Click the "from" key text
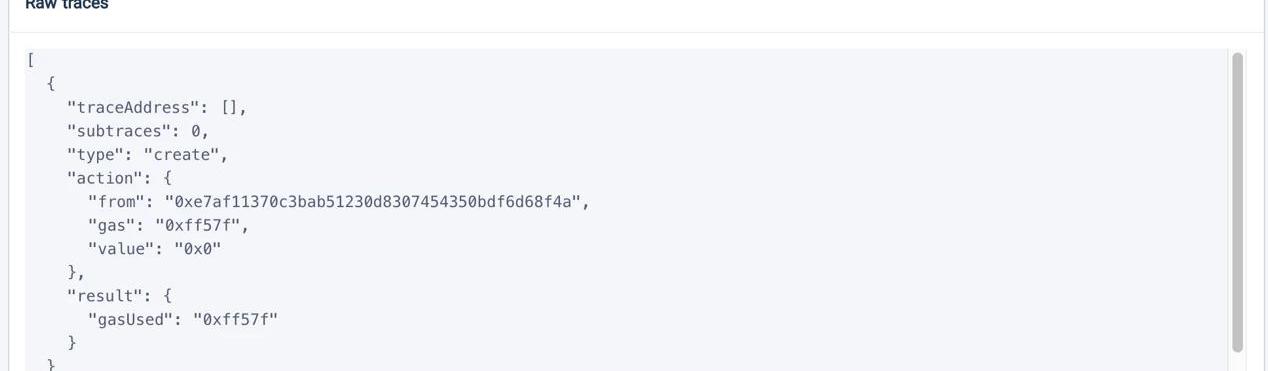This screenshot has height=371, width=1268. 115,202
